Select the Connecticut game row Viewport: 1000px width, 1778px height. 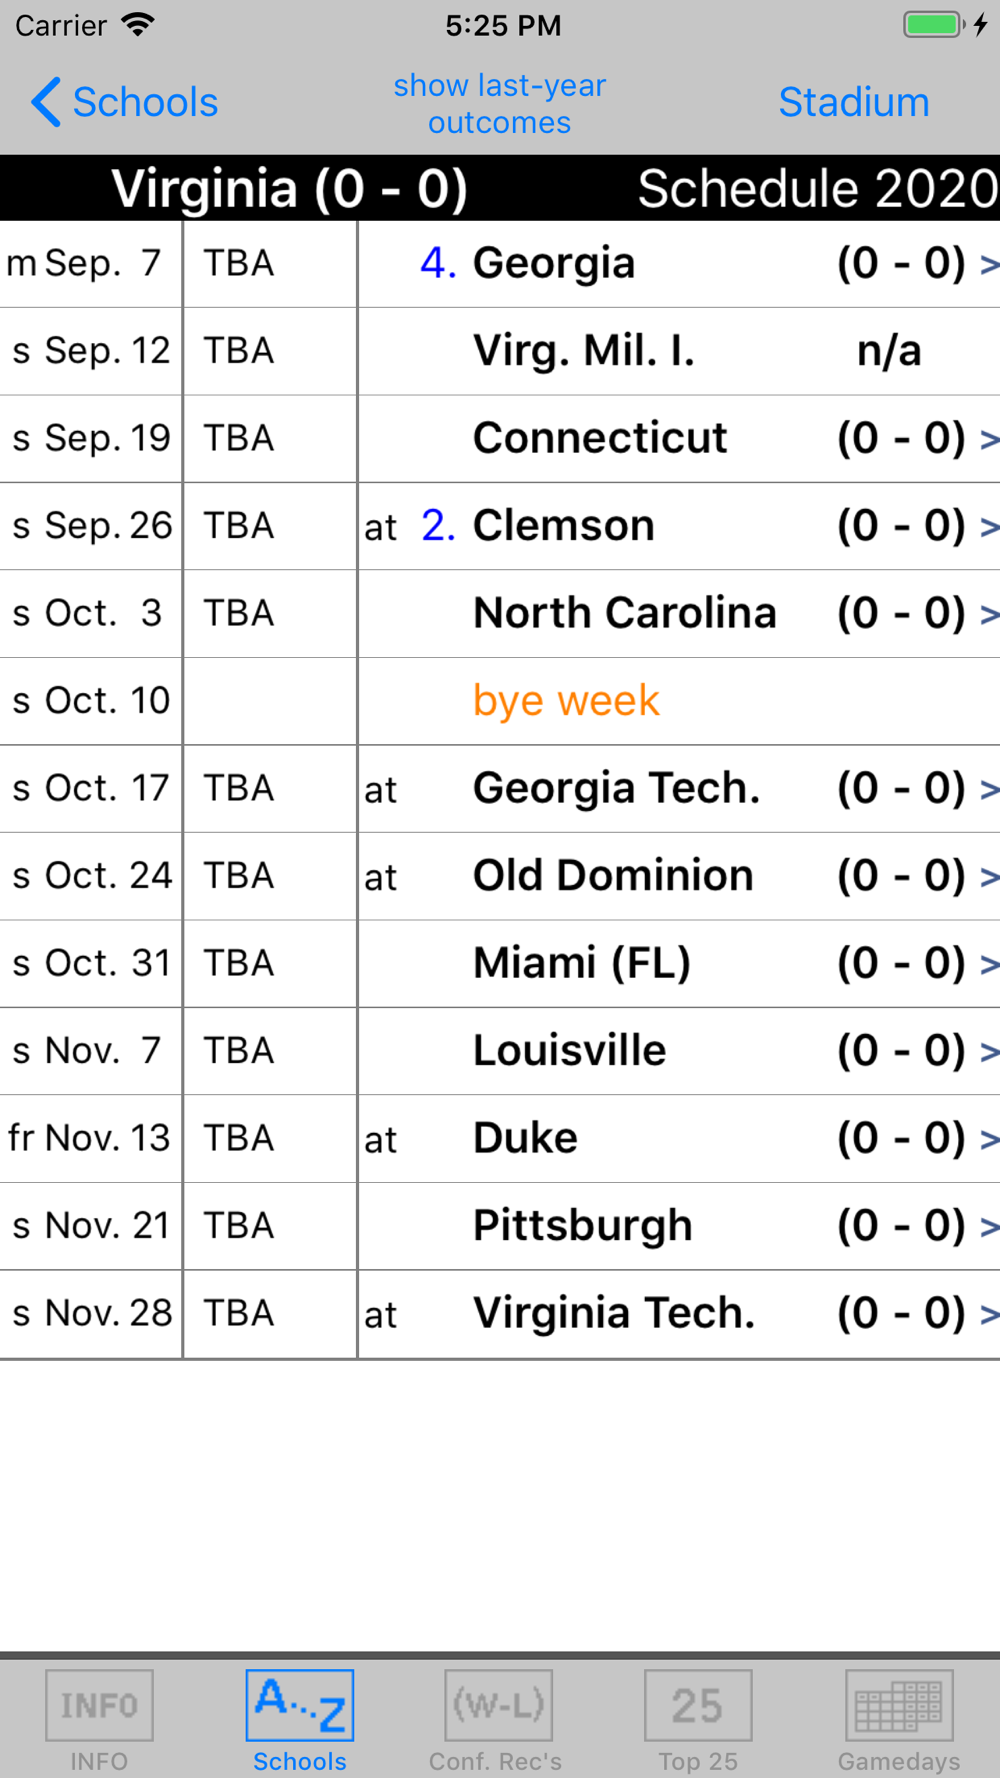click(500, 439)
